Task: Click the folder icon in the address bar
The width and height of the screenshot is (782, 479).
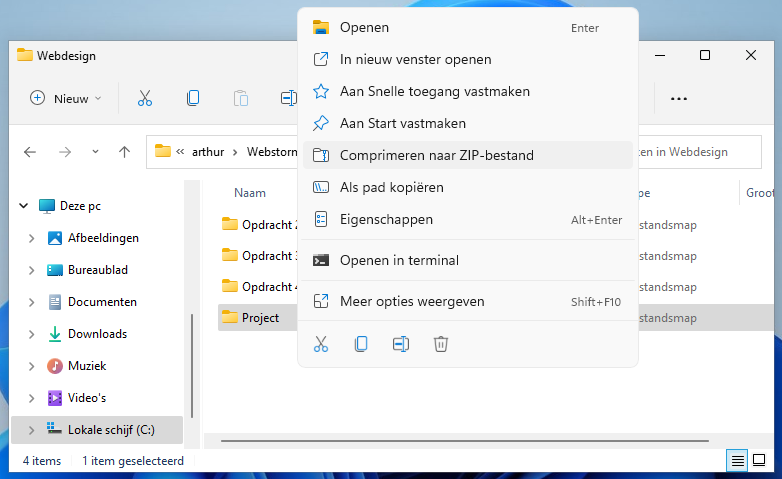Action: click(163, 151)
